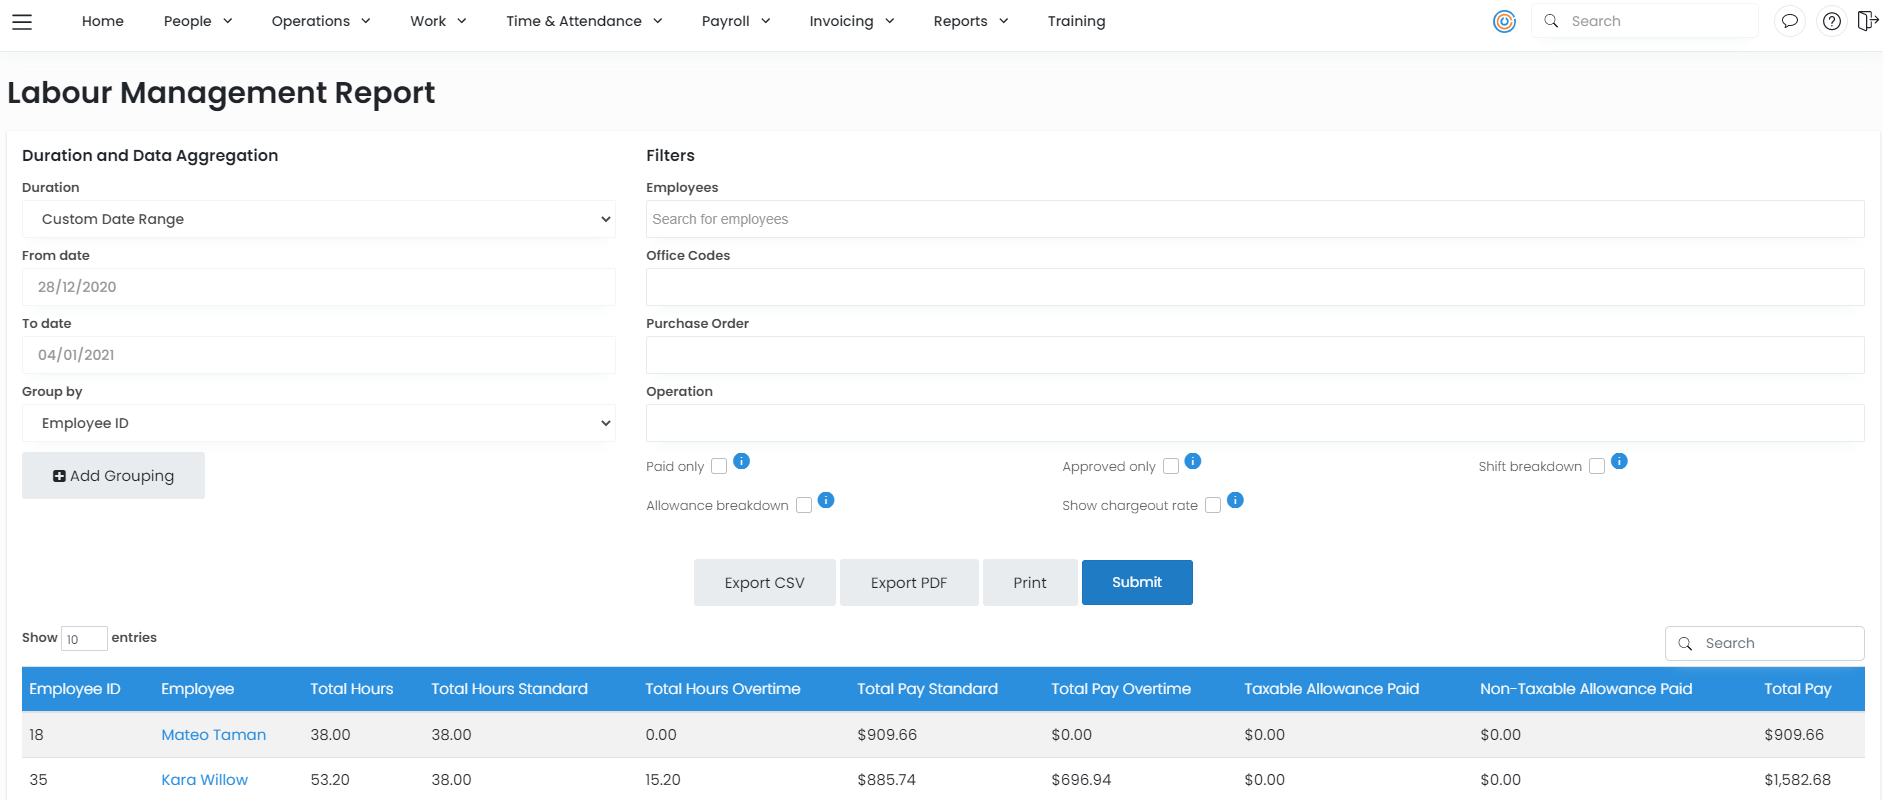
Task: Click the Office Codes field
Action: (x=1255, y=287)
